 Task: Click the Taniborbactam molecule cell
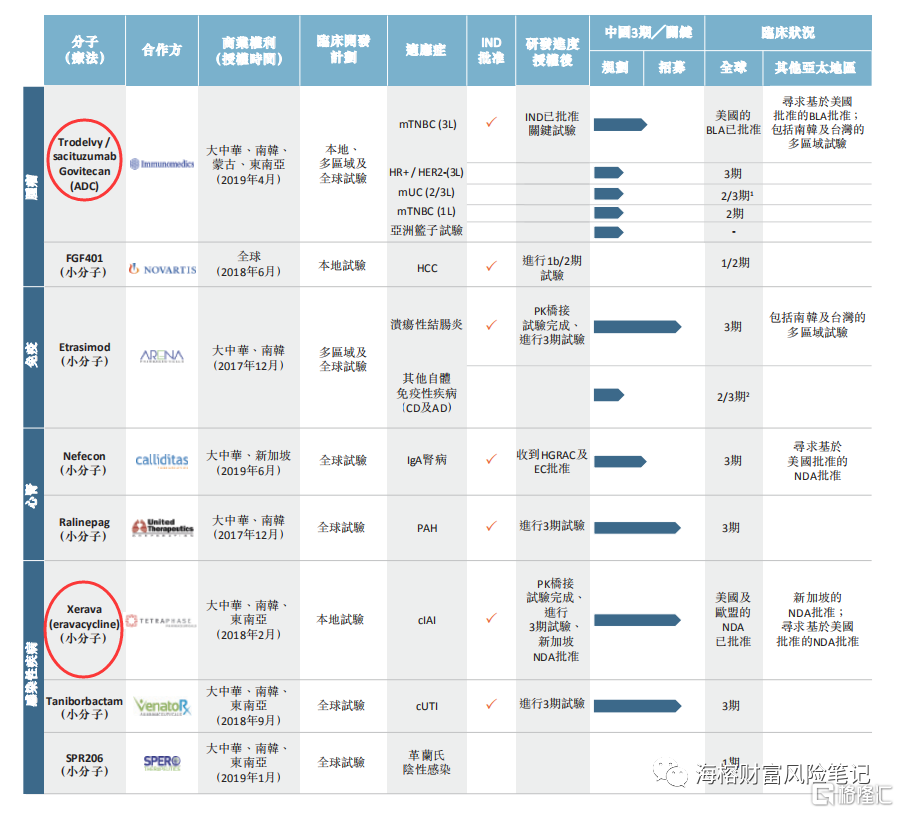tap(85, 708)
